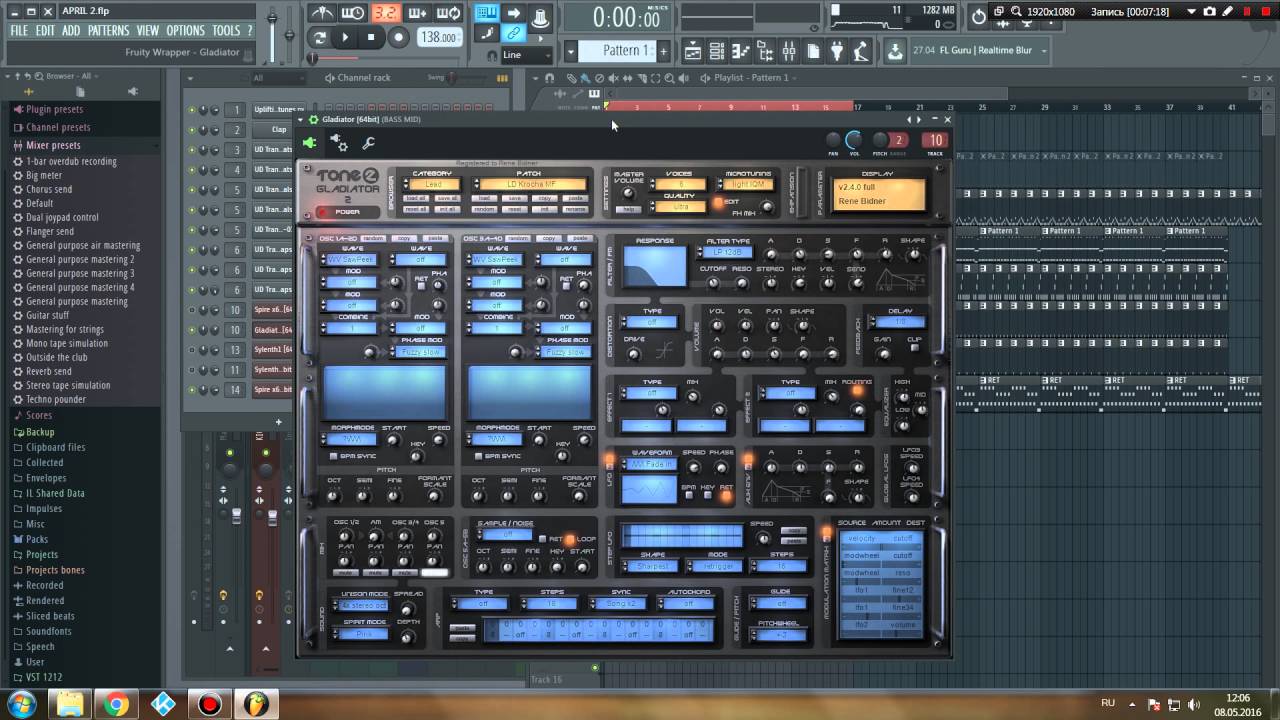1280x720 pixels.
Task: Expand the Backup folder in browser
Action: pos(40,432)
